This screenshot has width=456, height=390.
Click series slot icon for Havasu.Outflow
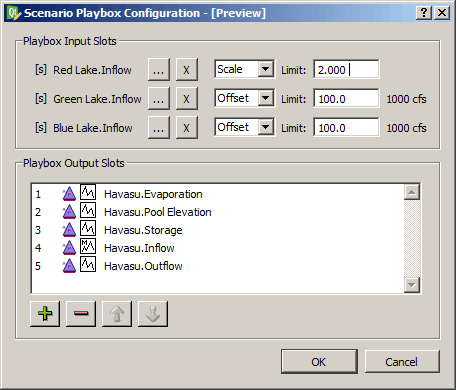88,265
